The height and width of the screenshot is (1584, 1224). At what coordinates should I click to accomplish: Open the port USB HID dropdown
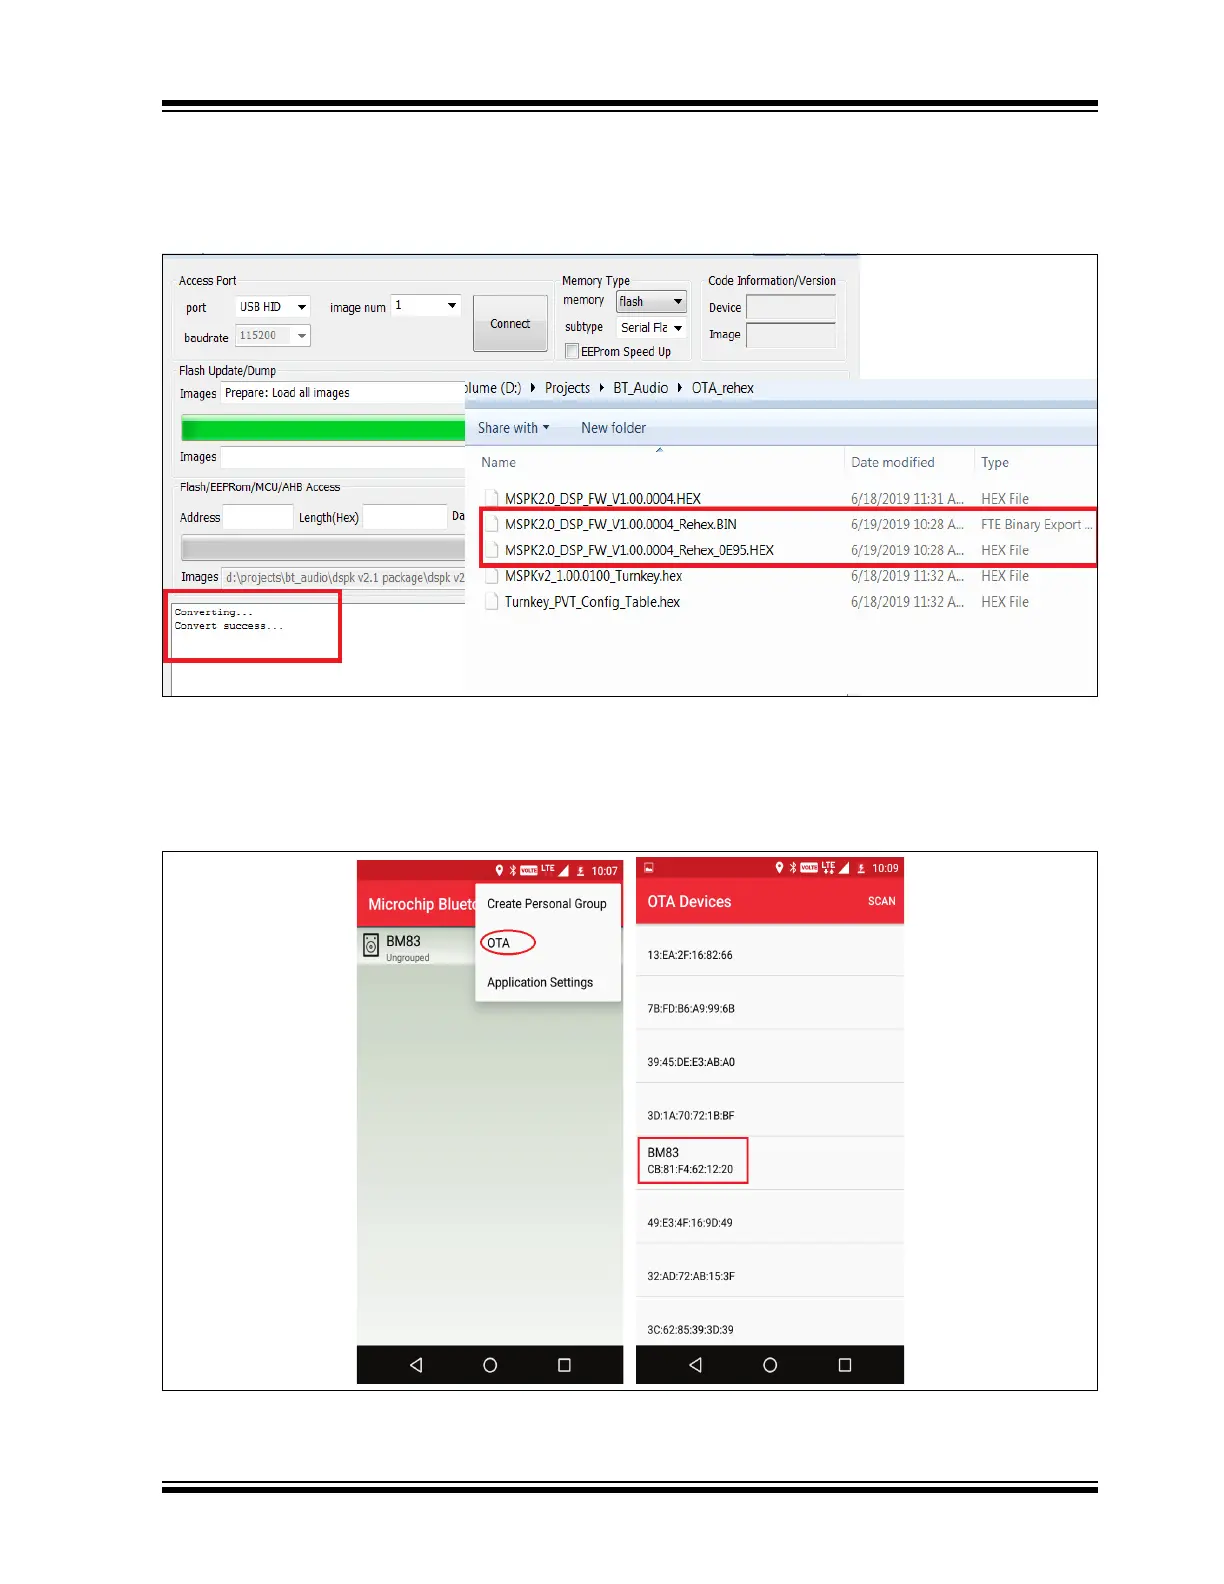[273, 307]
